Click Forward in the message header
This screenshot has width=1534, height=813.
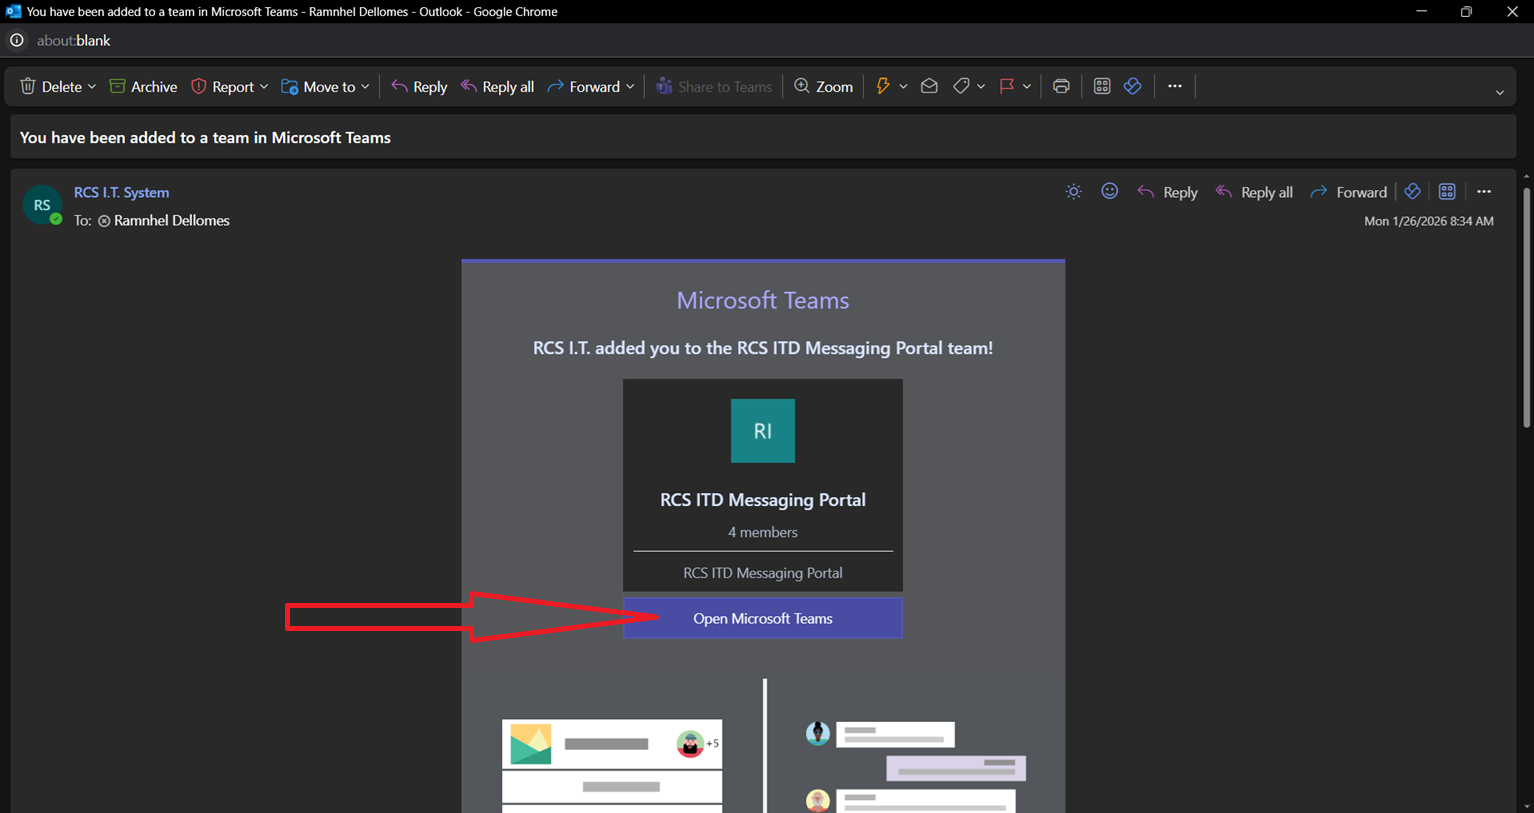pyautogui.click(x=1349, y=192)
